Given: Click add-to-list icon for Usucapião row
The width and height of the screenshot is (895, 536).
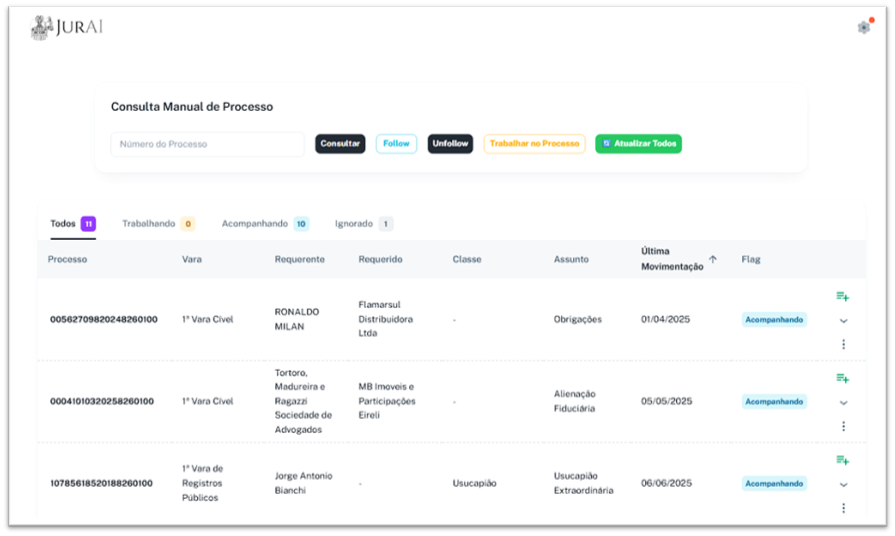Looking at the screenshot, I should click(843, 460).
